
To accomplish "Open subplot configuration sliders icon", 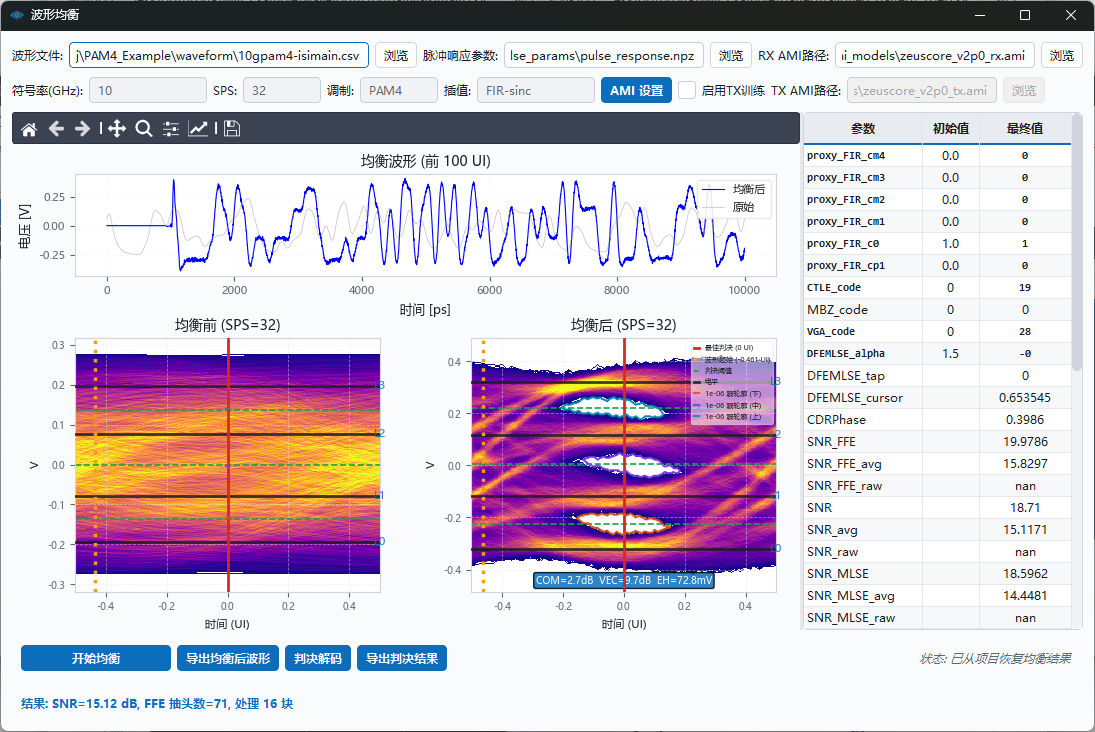I will (x=171, y=129).
